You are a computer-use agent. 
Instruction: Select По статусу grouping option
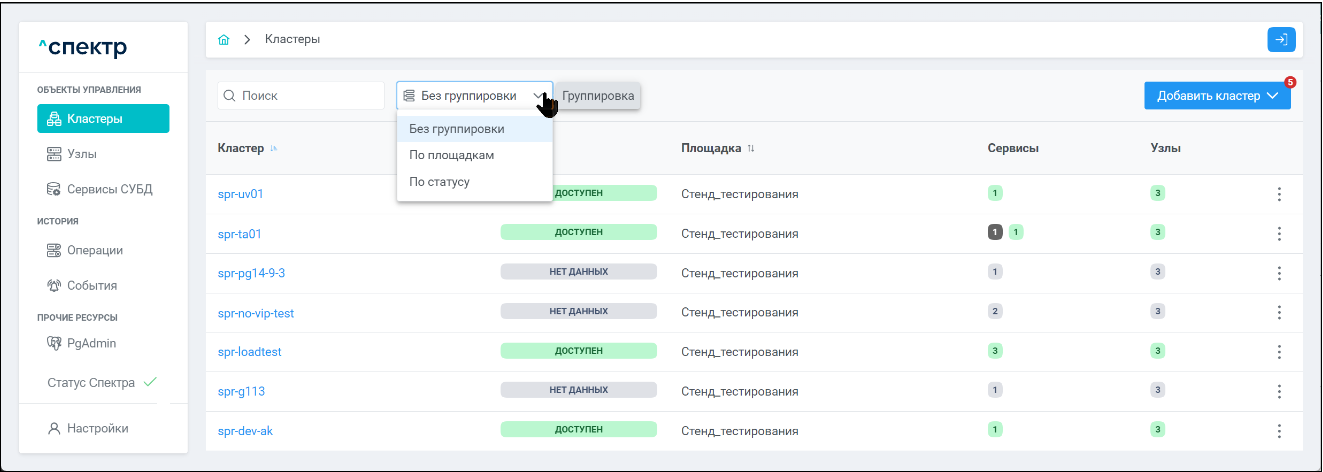439,182
